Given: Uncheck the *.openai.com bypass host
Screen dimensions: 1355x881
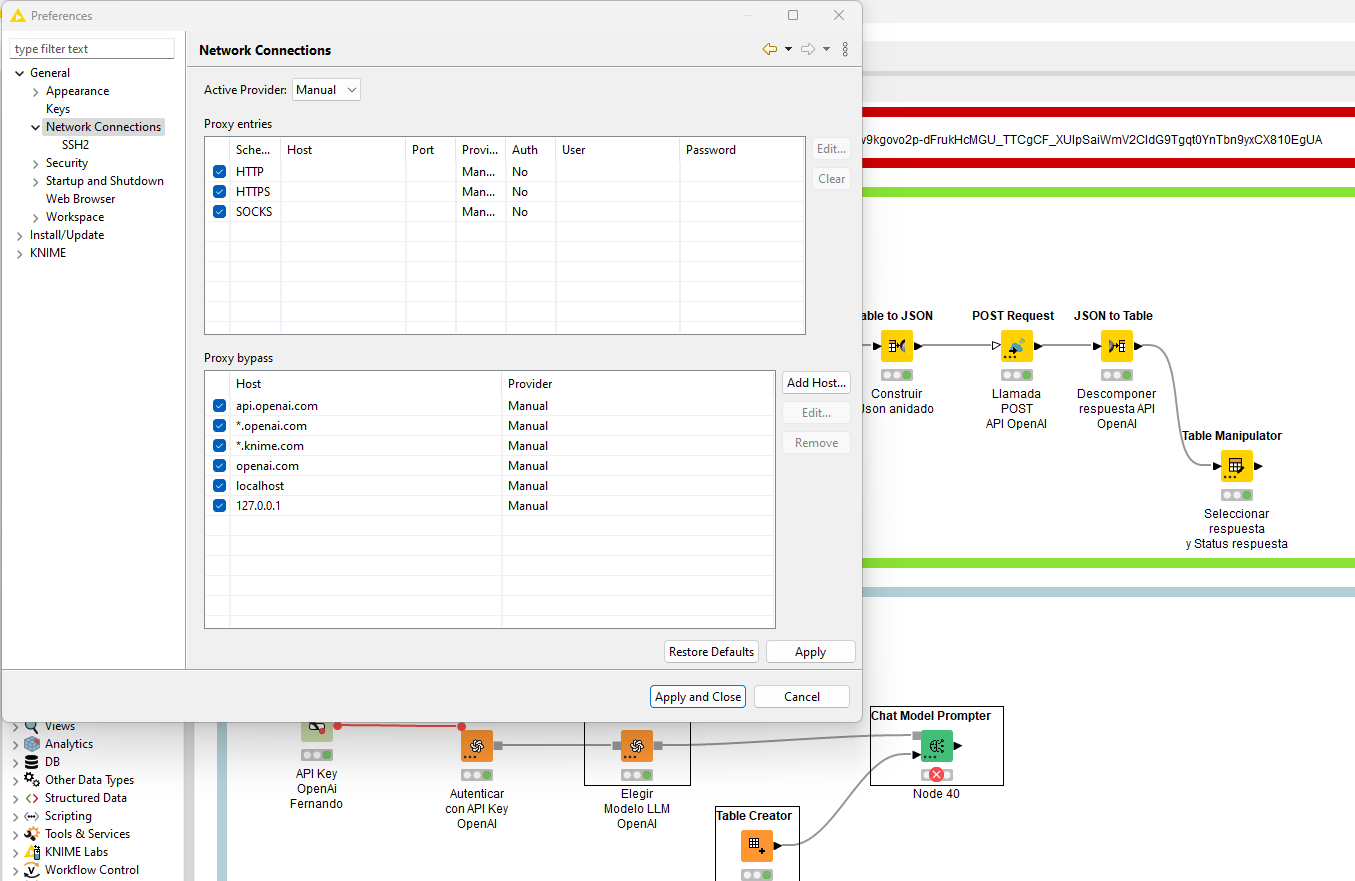Looking at the screenshot, I should pyautogui.click(x=219, y=426).
